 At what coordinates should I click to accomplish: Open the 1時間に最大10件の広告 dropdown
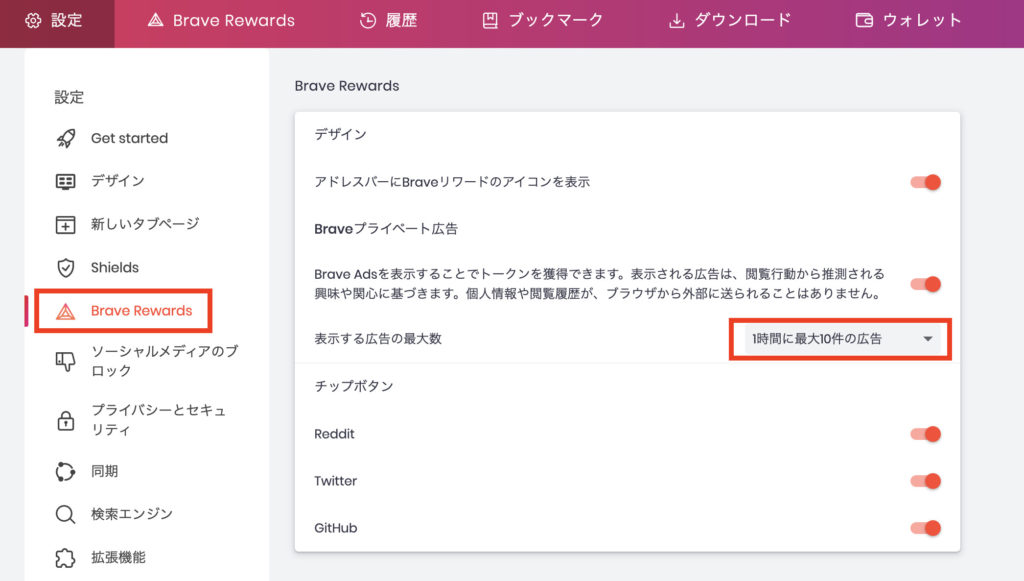pyautogui.click(x=842, y=339)
